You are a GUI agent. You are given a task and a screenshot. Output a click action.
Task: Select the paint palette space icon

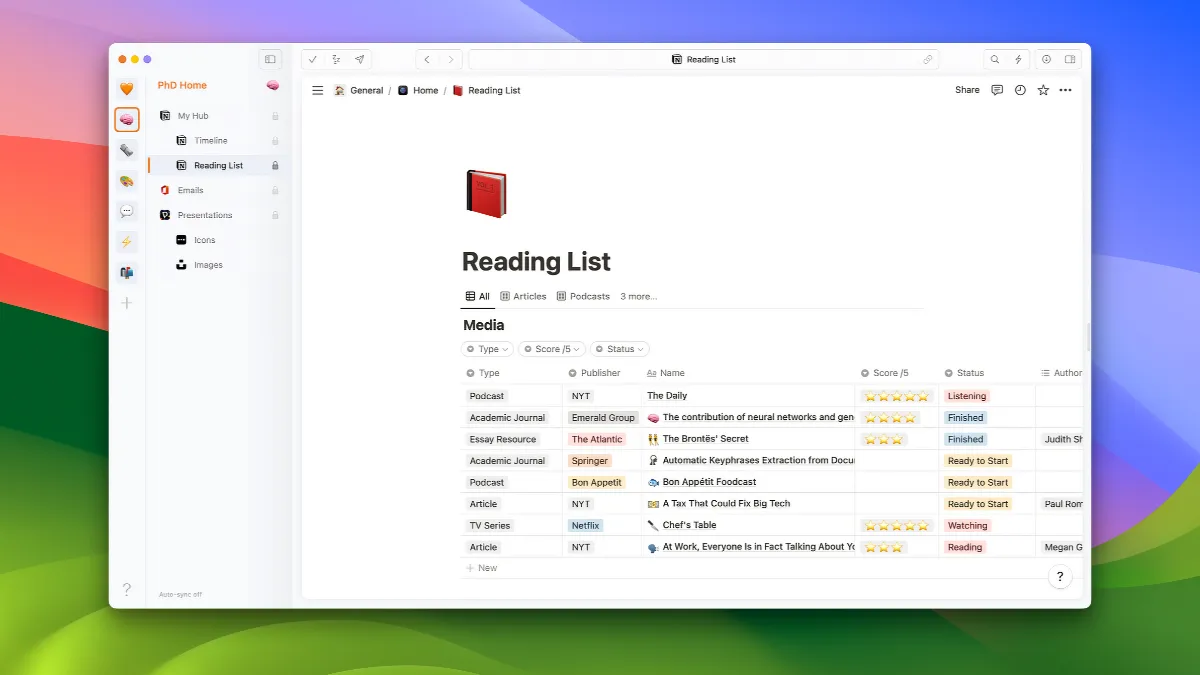pos(127,181)
